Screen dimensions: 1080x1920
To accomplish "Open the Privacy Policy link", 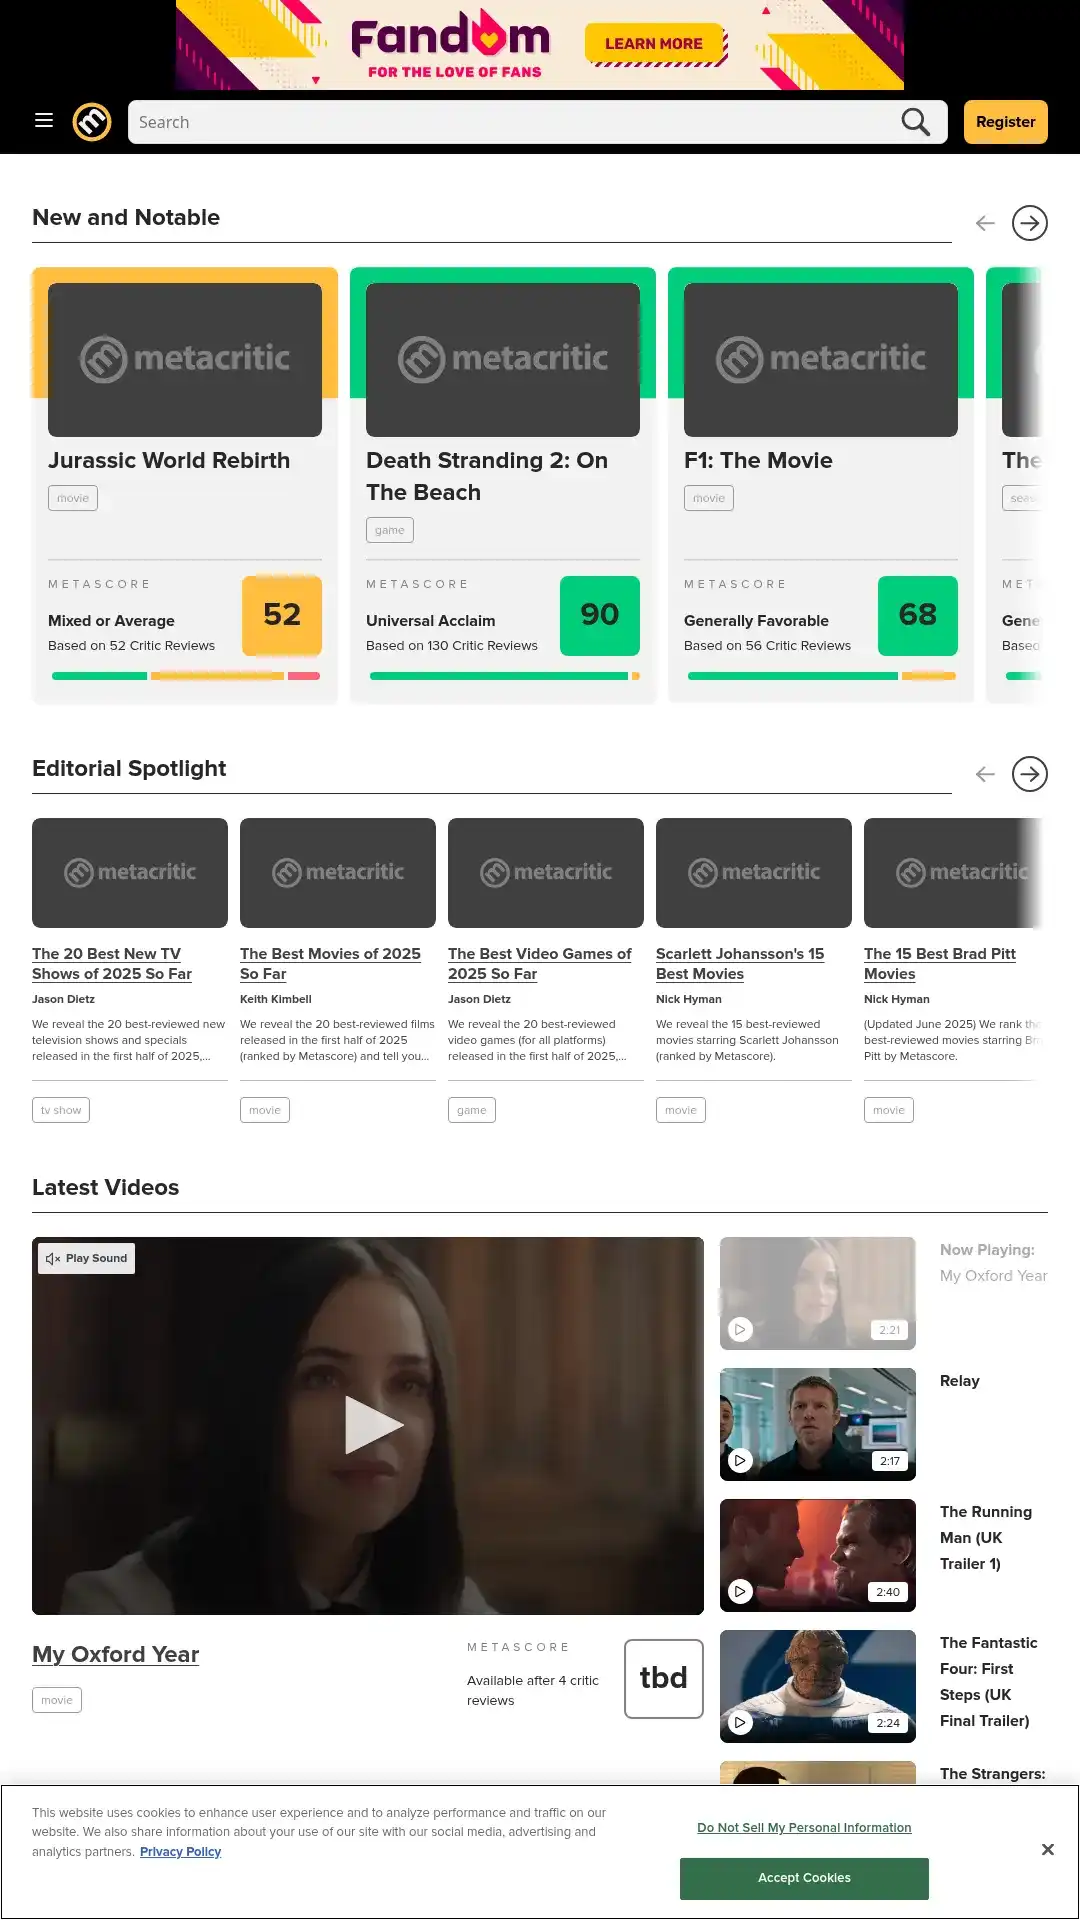I will (x=180, y=1852).
